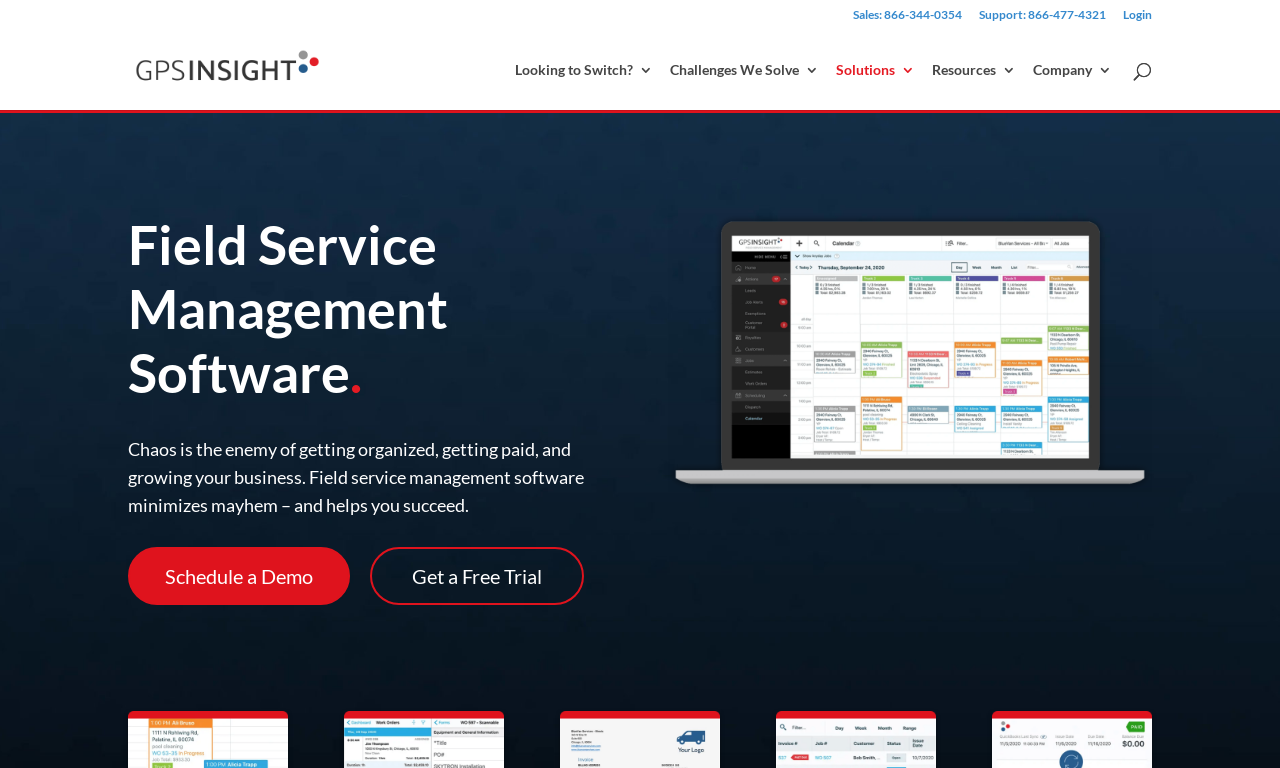
Task: Open the Solutions dropdown menu
Action: [875, 70]
